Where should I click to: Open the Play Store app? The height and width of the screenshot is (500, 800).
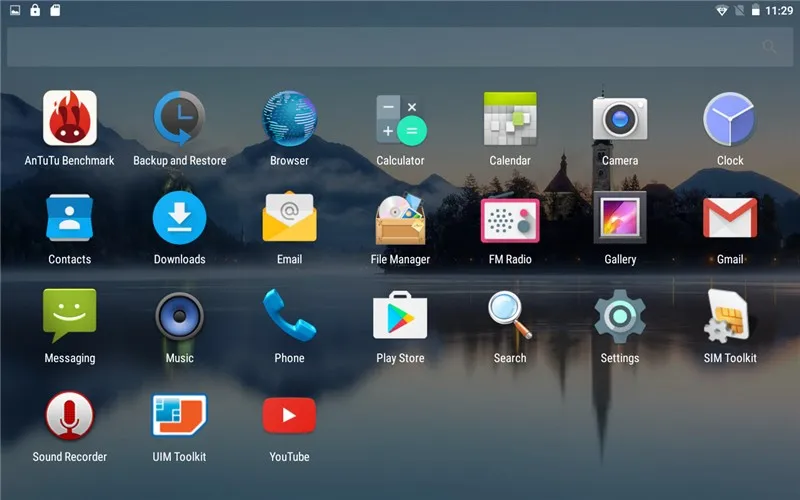tap(401, 315)
